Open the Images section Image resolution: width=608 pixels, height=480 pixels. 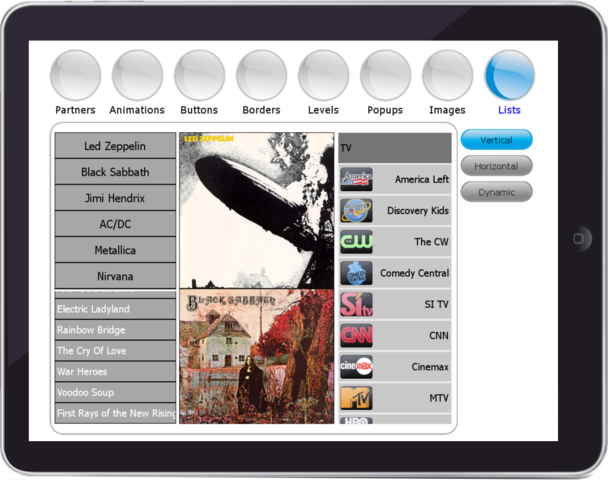(x=447, y=76)
